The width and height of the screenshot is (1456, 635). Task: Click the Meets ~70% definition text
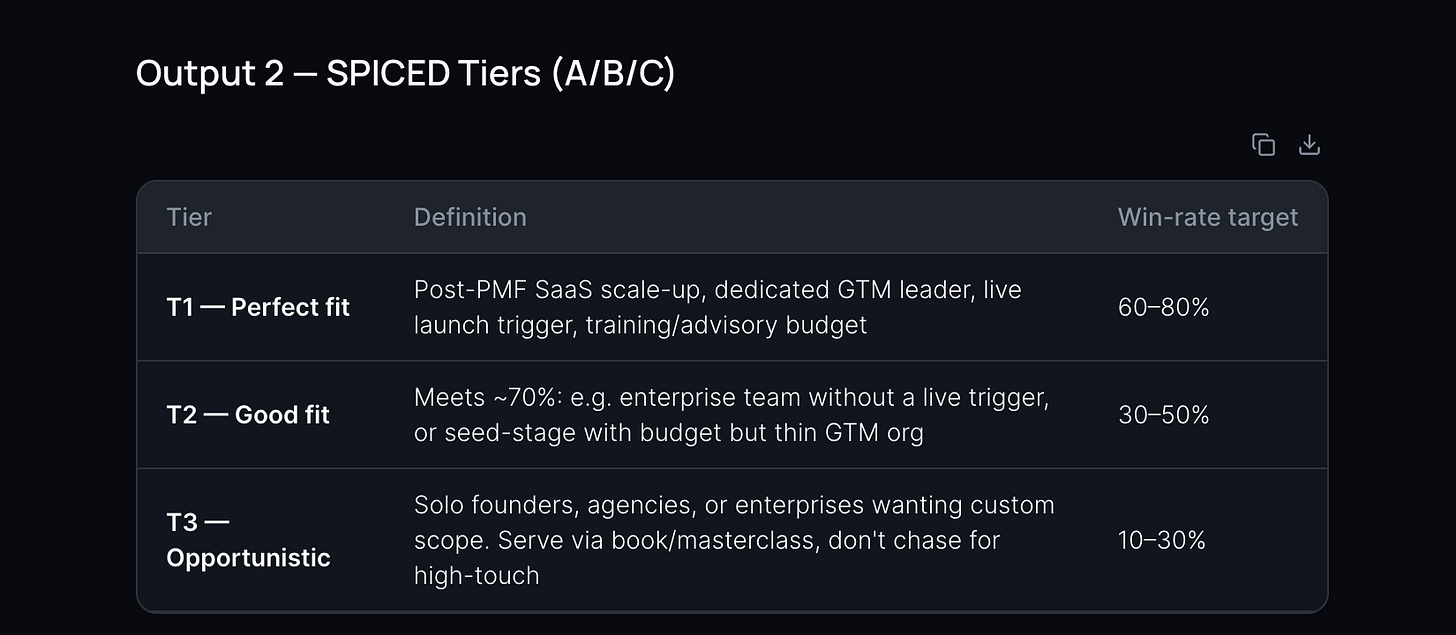pos(731,415)
